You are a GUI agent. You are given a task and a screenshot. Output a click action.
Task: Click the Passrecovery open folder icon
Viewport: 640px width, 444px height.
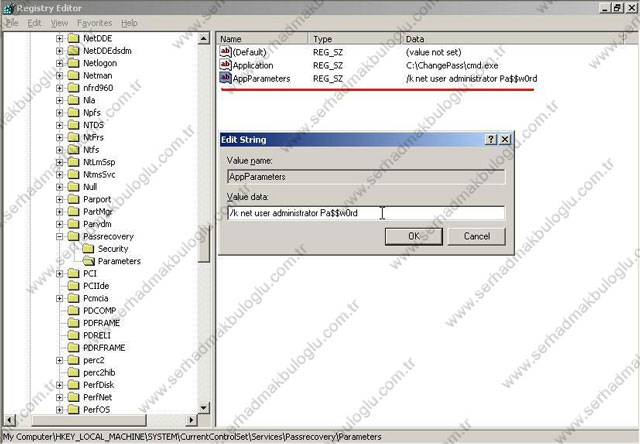[74, 237]
